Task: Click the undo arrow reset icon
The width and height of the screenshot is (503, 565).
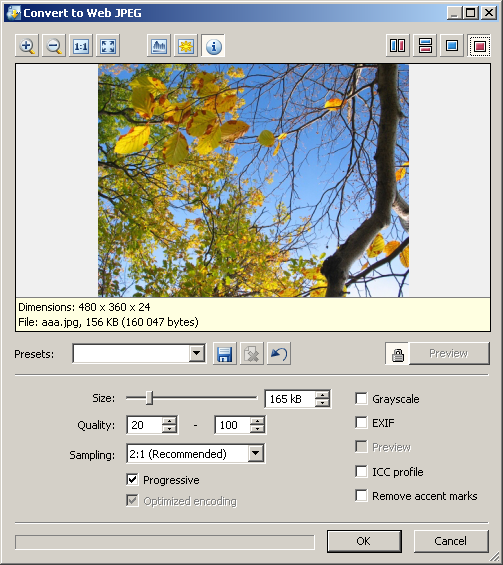Action: click(x=279, y=353)
